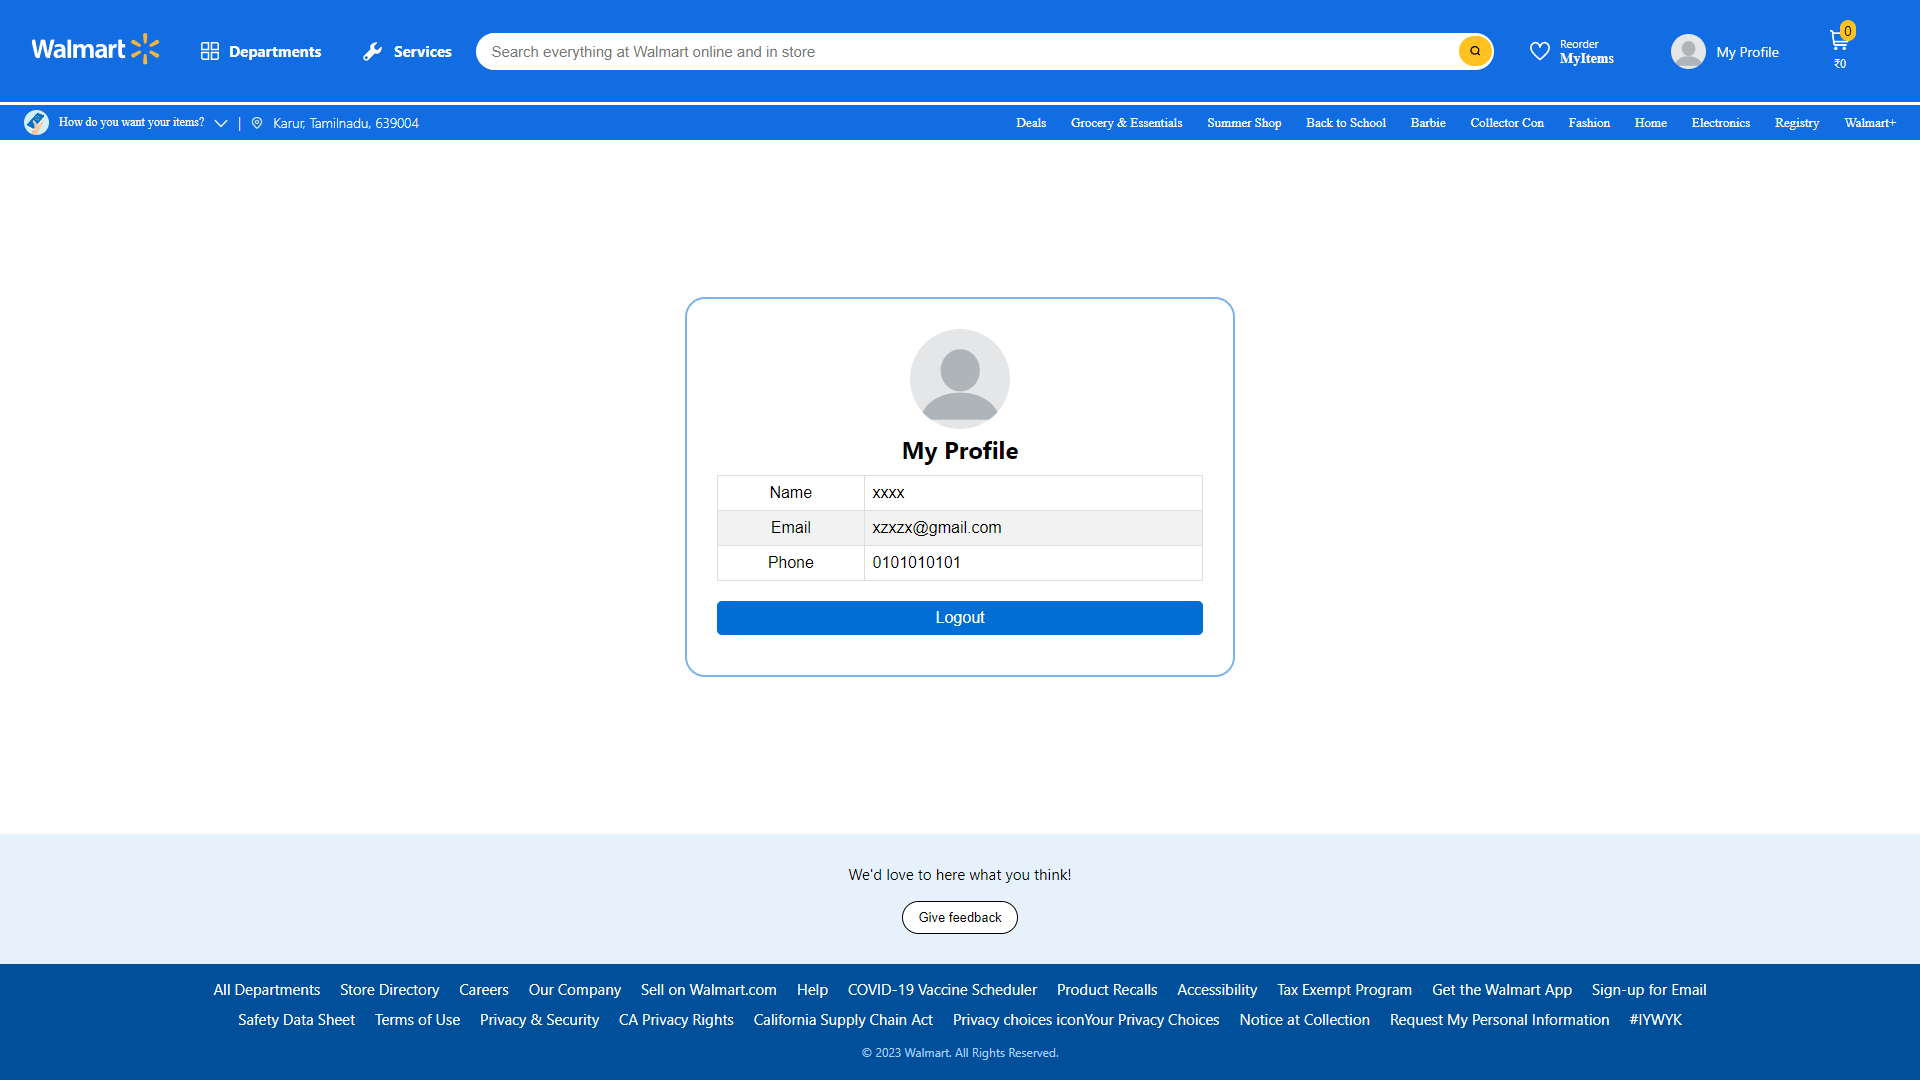Select Grocery & Essentials in nav bar

pyautogui.click(x=1126, y=123)
